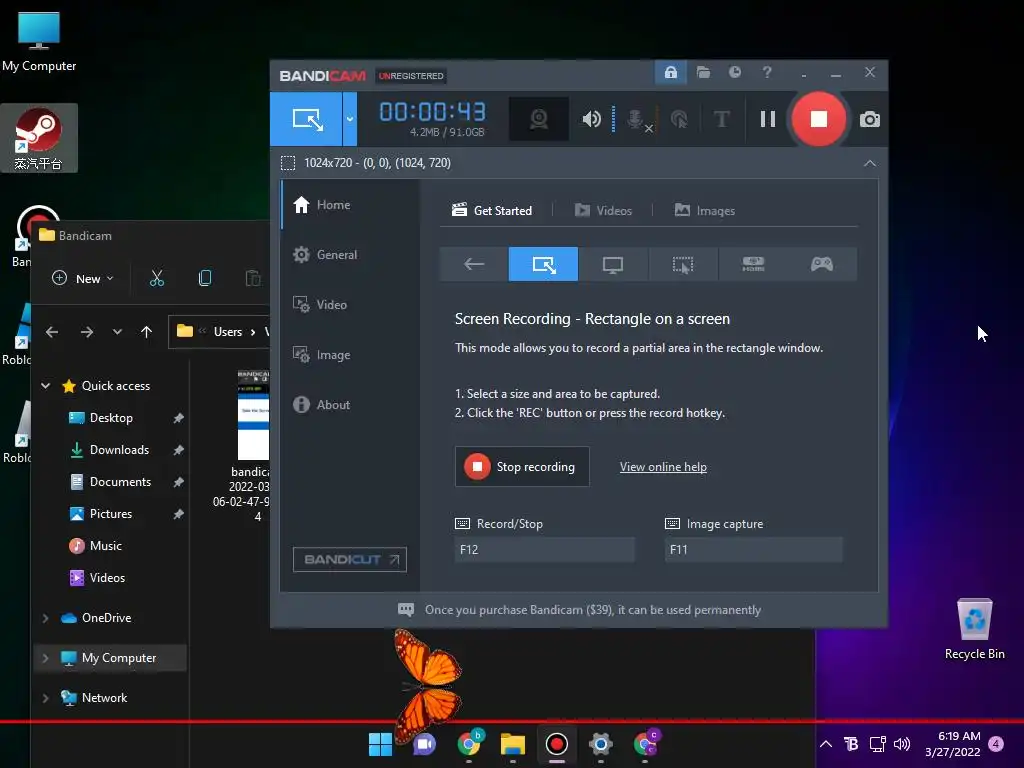Toggle the speaker sound icon

tap(592, 119)
